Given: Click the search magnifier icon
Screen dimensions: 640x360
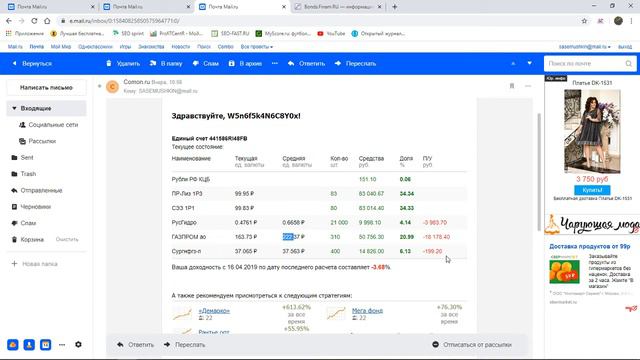Looking at the screenshot, I should (629, 64).
